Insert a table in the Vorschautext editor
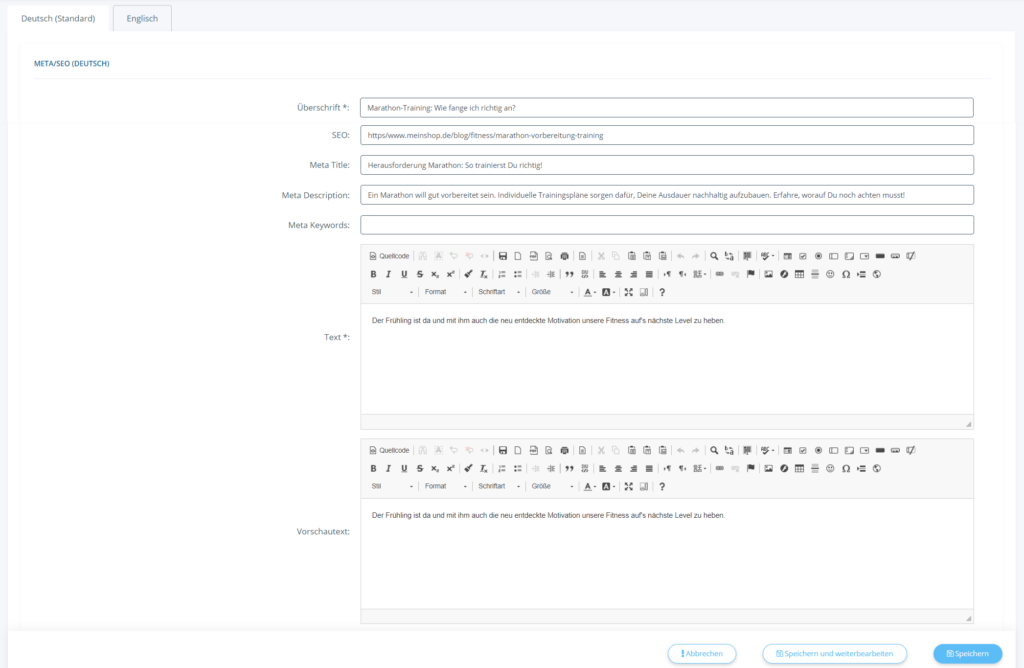 click(799, 468)
